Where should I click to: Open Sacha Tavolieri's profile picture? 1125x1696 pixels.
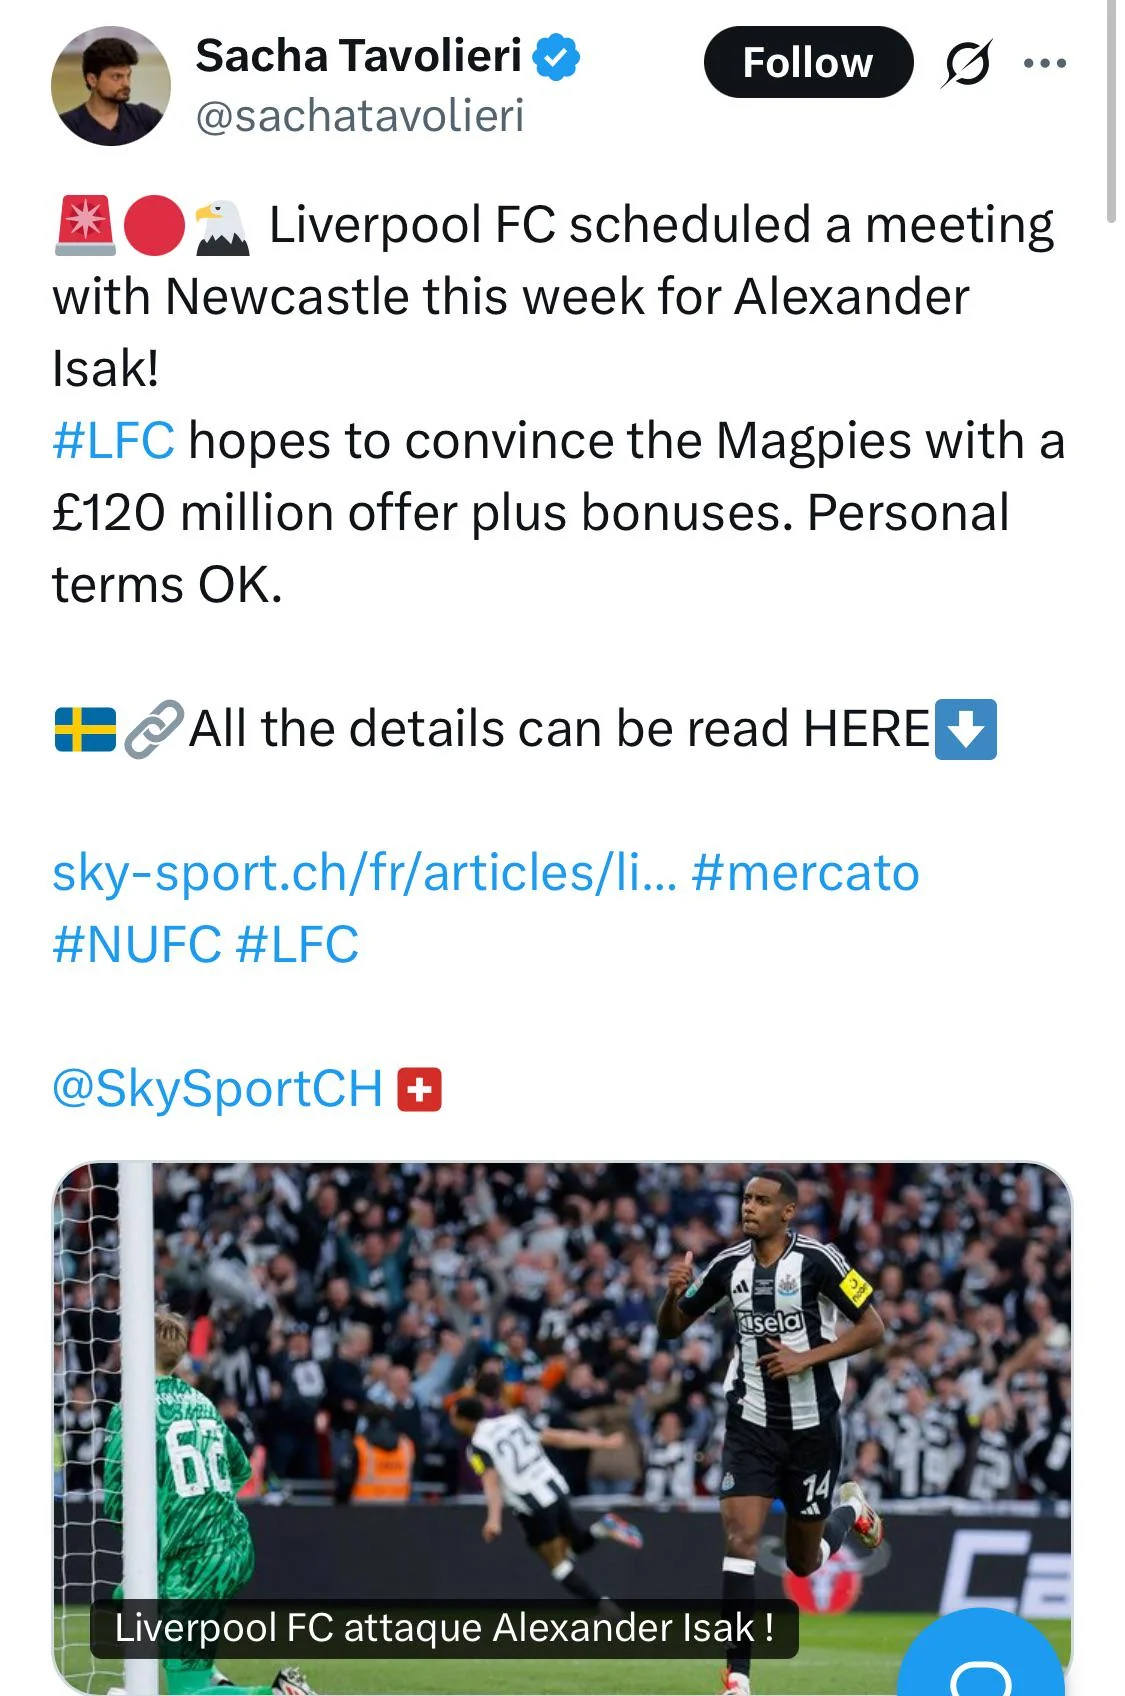110,86
